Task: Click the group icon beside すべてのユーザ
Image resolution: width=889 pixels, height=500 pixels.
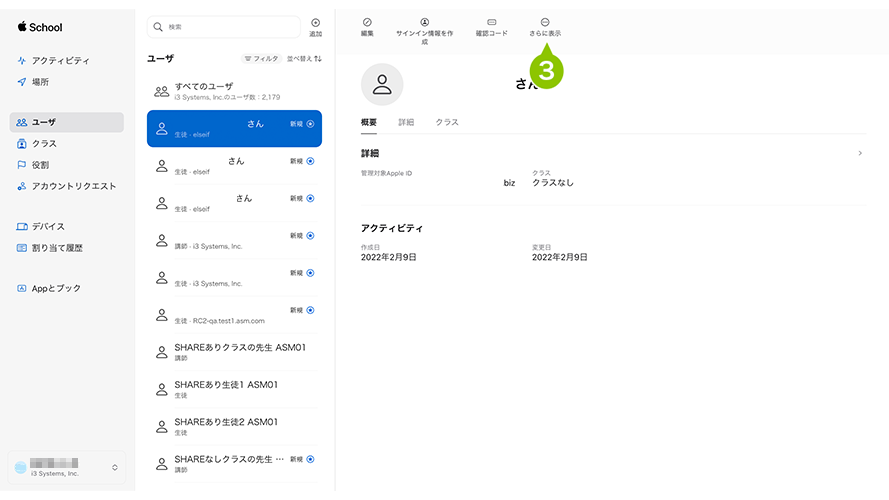Action: point(162,91)
